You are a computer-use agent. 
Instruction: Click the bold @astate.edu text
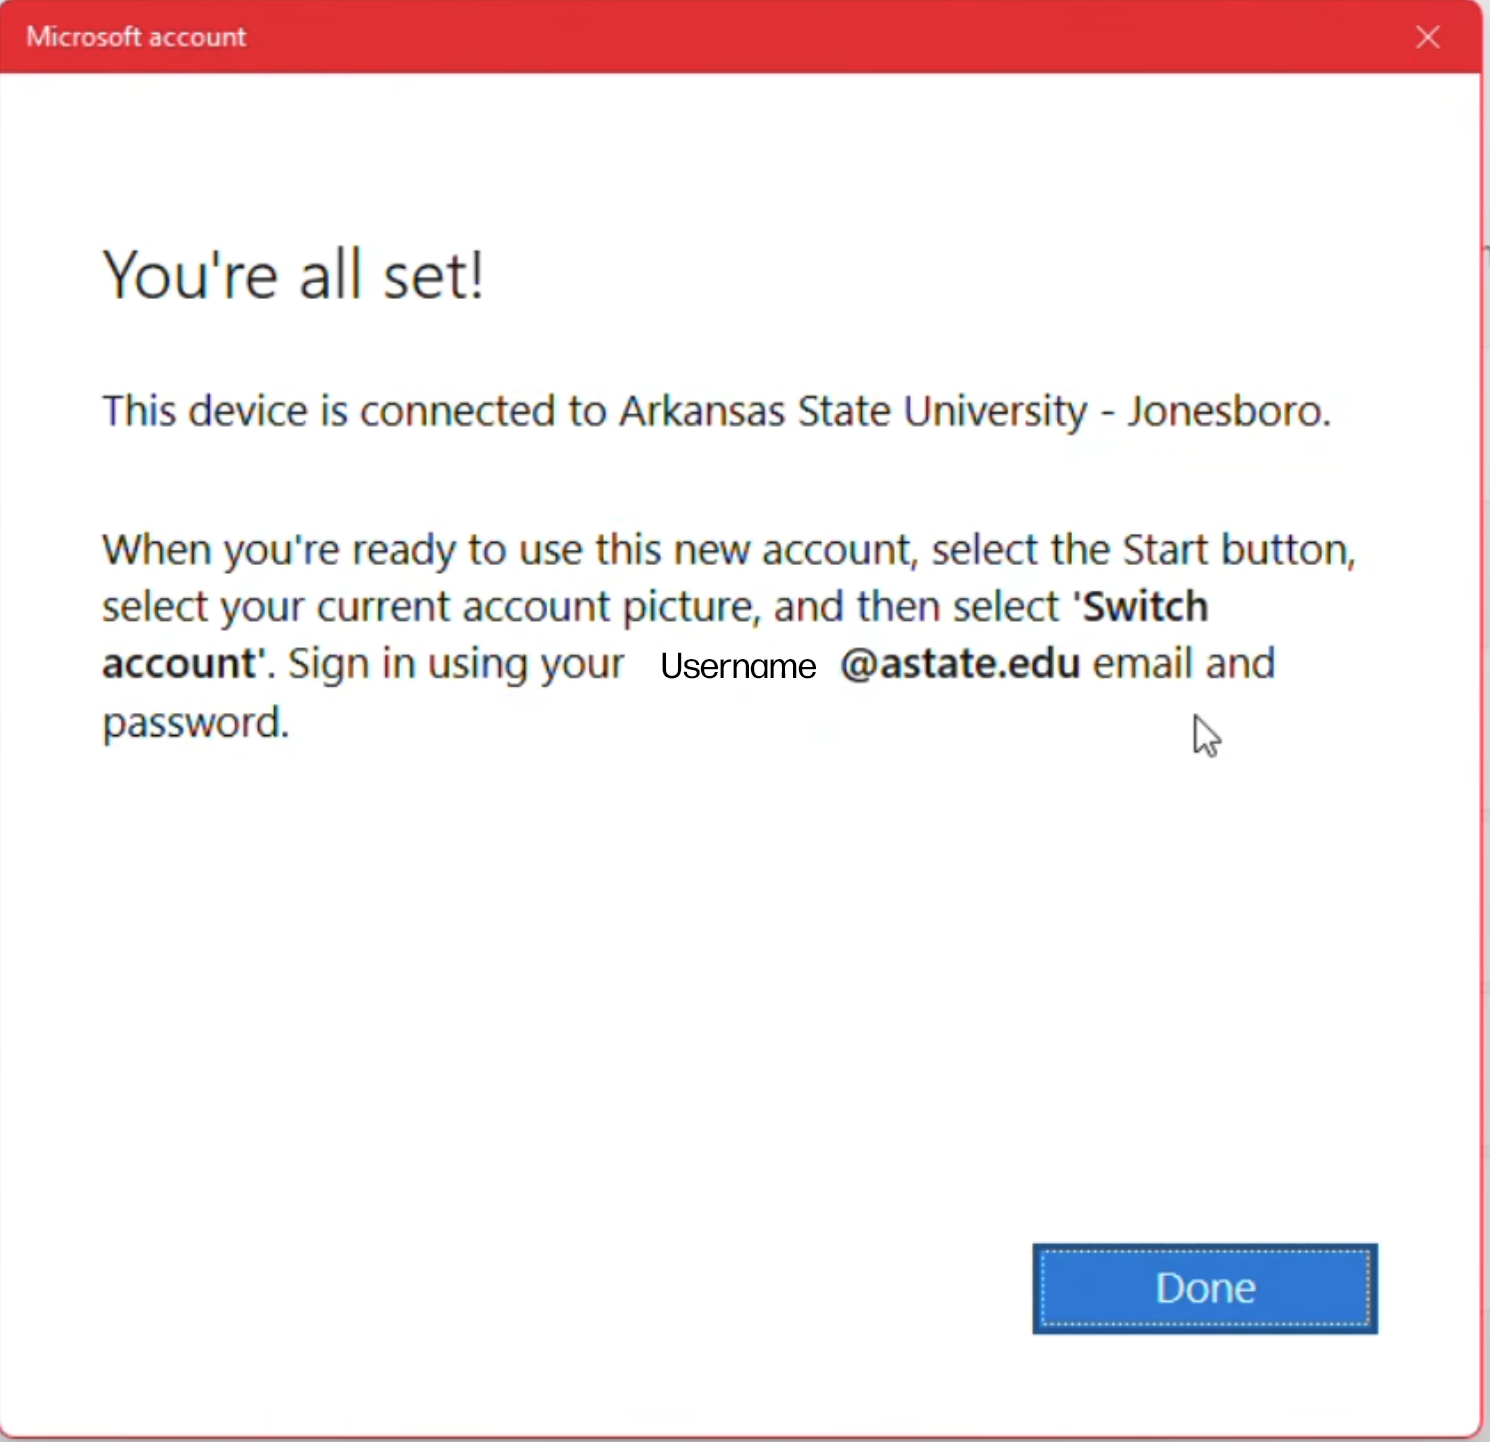pos(960,664)
